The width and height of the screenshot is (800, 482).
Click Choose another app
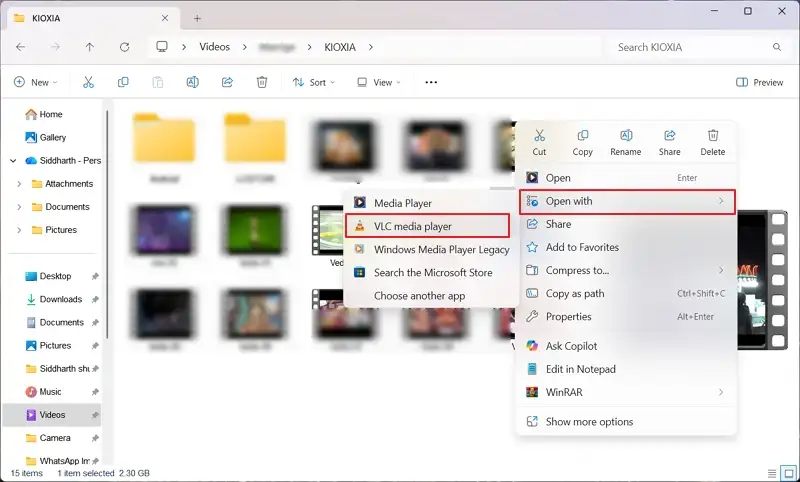[x=431, y=296]
